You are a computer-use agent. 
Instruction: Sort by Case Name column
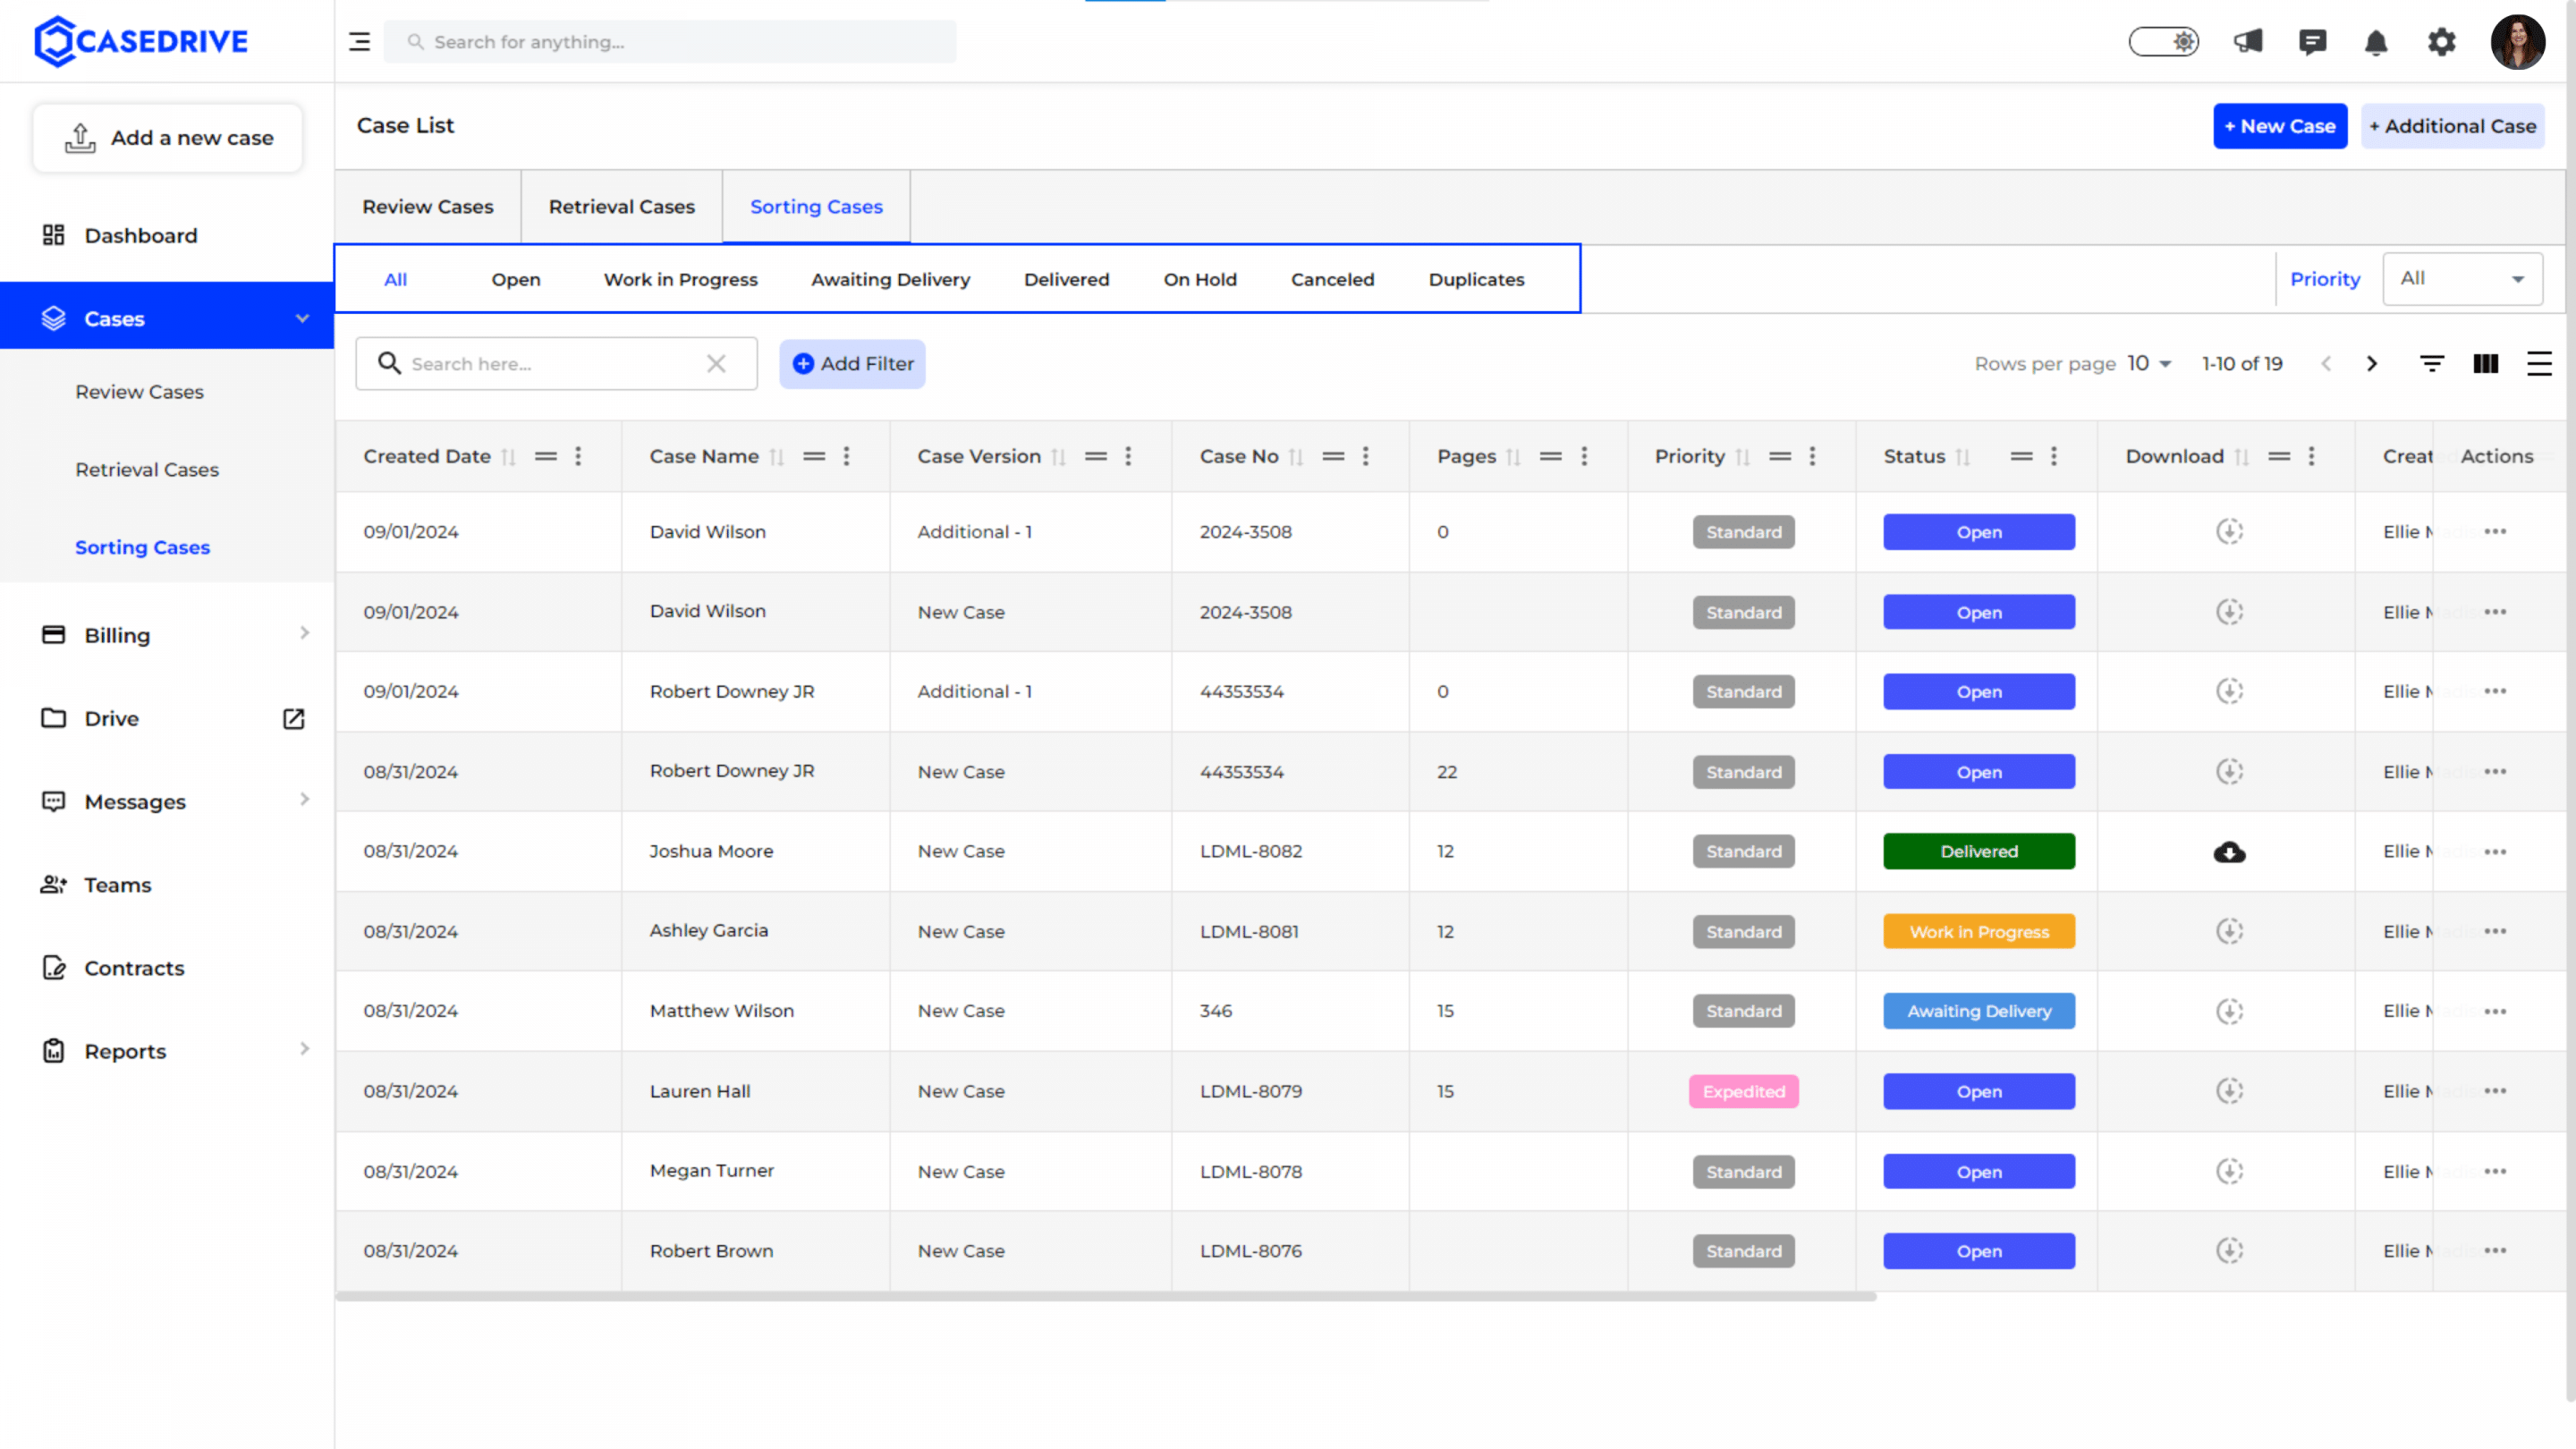click(x=776, y=457)
